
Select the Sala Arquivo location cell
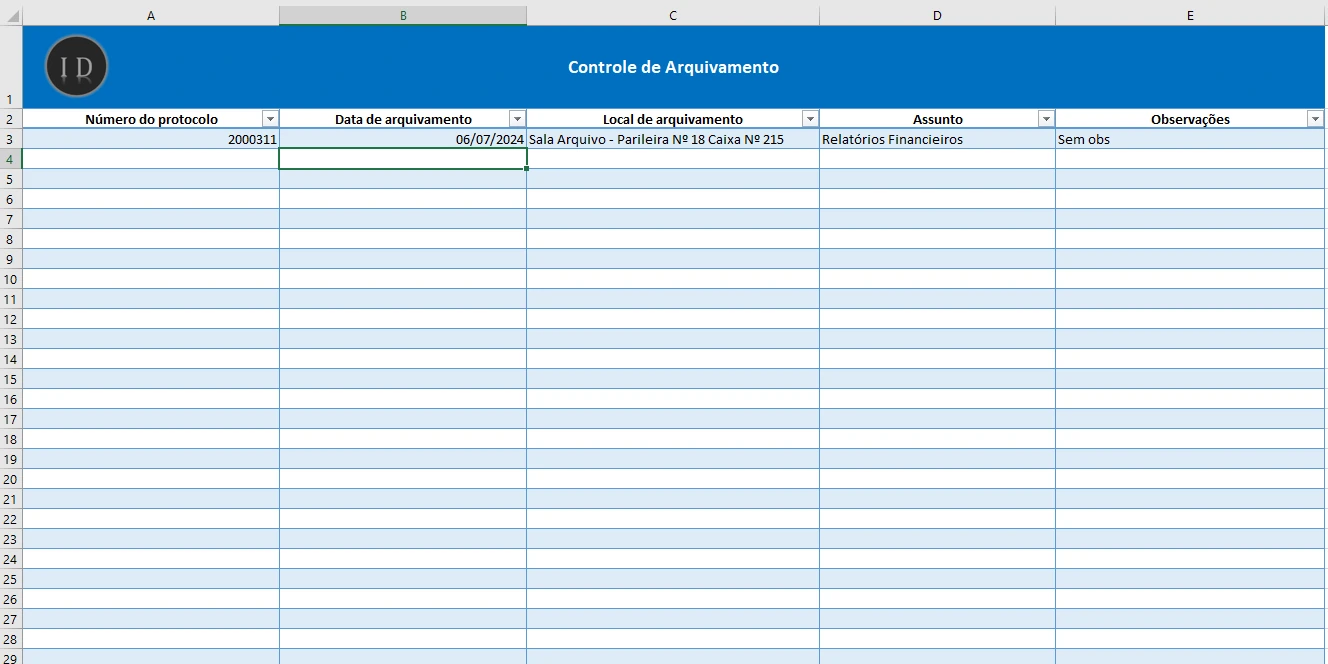pyautogui.click(x=672, y=139)
